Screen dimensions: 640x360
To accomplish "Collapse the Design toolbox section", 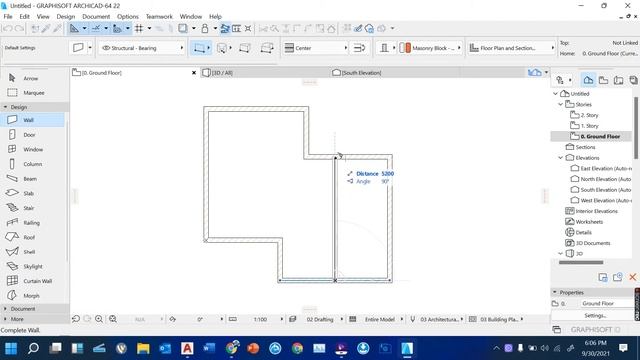I will 5,107.
